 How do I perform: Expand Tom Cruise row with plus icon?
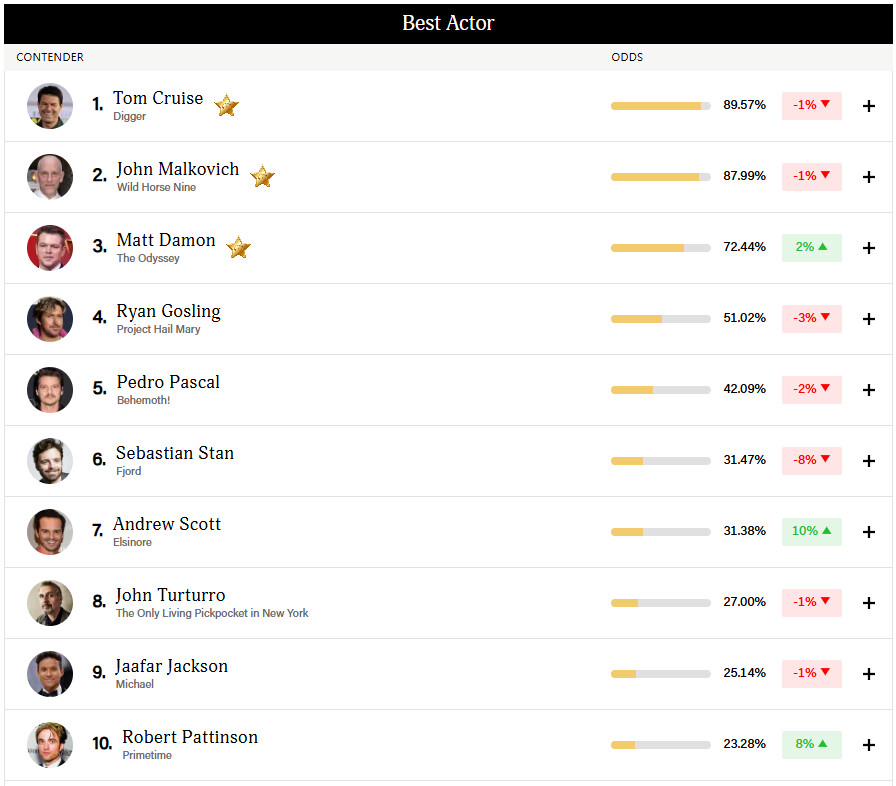click(x=869, y=106)
